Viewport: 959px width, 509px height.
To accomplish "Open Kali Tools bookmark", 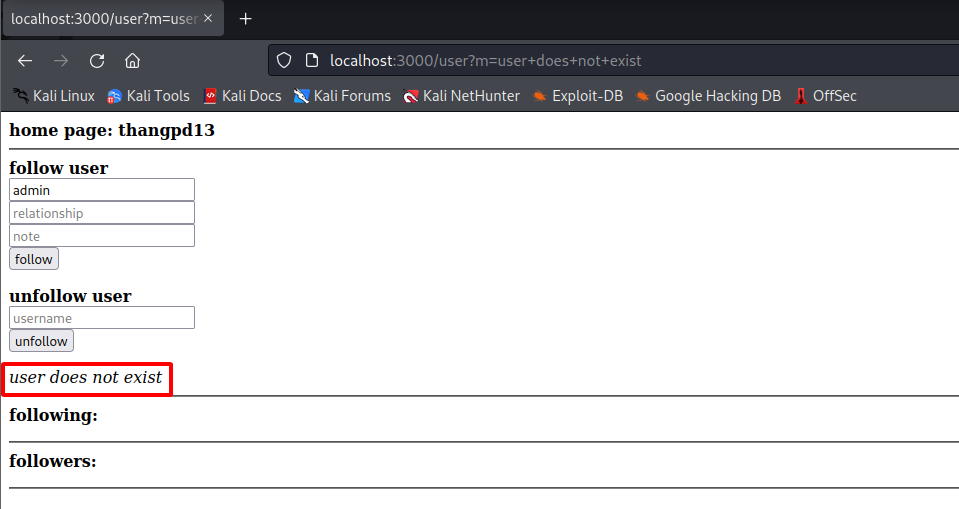I will click(148, 96).
